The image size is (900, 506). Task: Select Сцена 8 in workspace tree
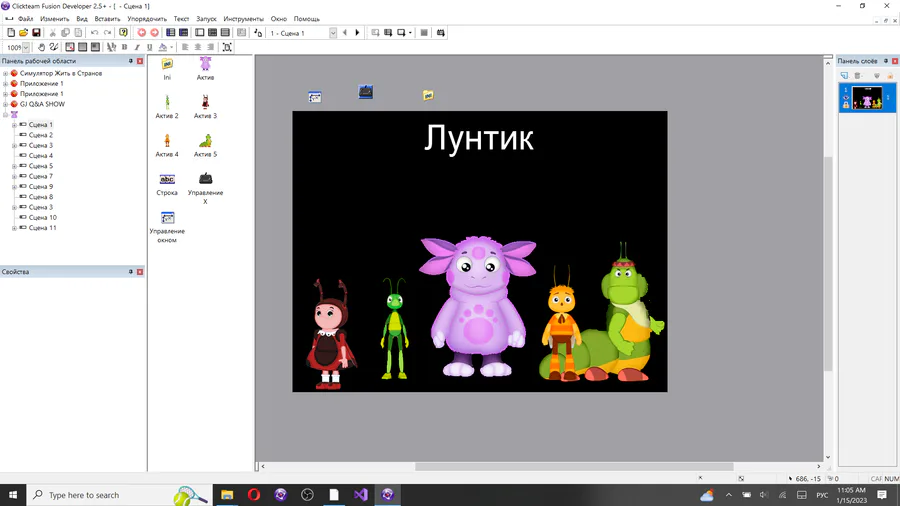[41, 197]
